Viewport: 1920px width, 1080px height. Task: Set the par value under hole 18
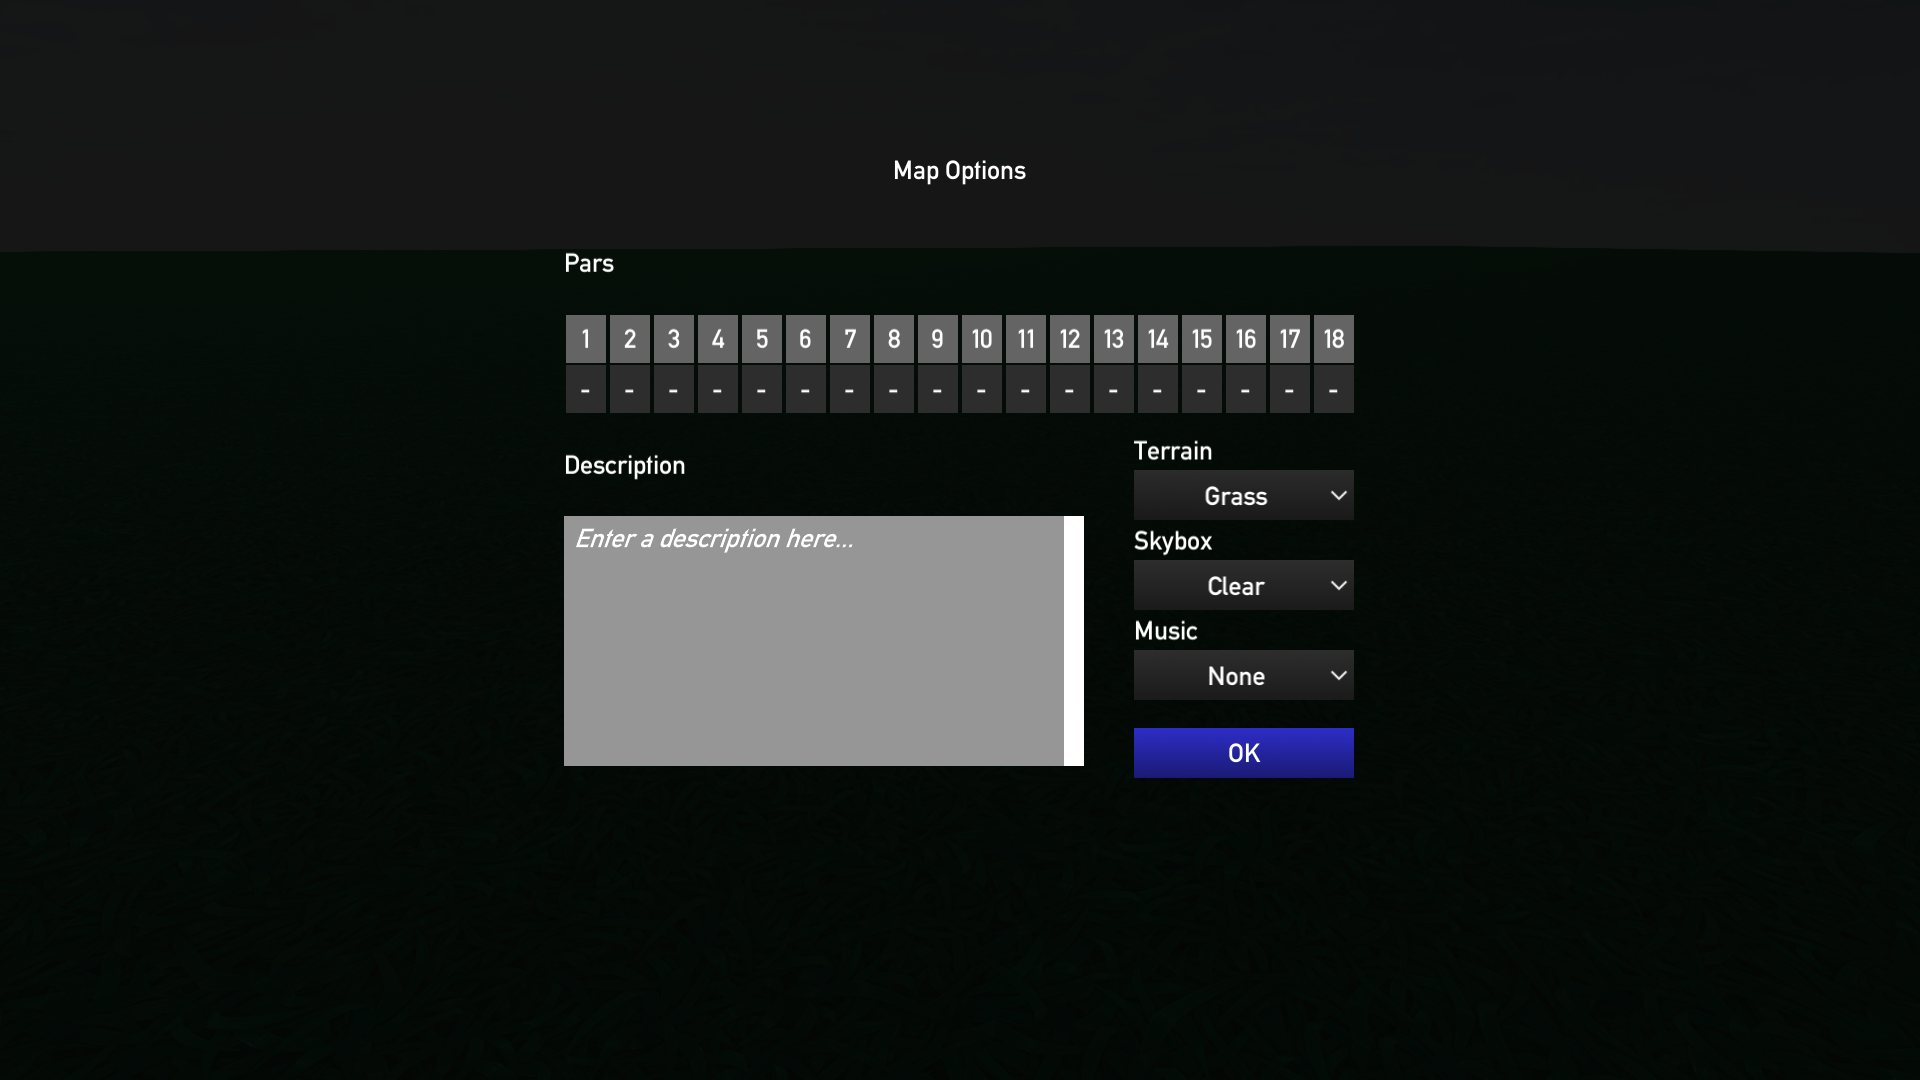[1334, 389]
